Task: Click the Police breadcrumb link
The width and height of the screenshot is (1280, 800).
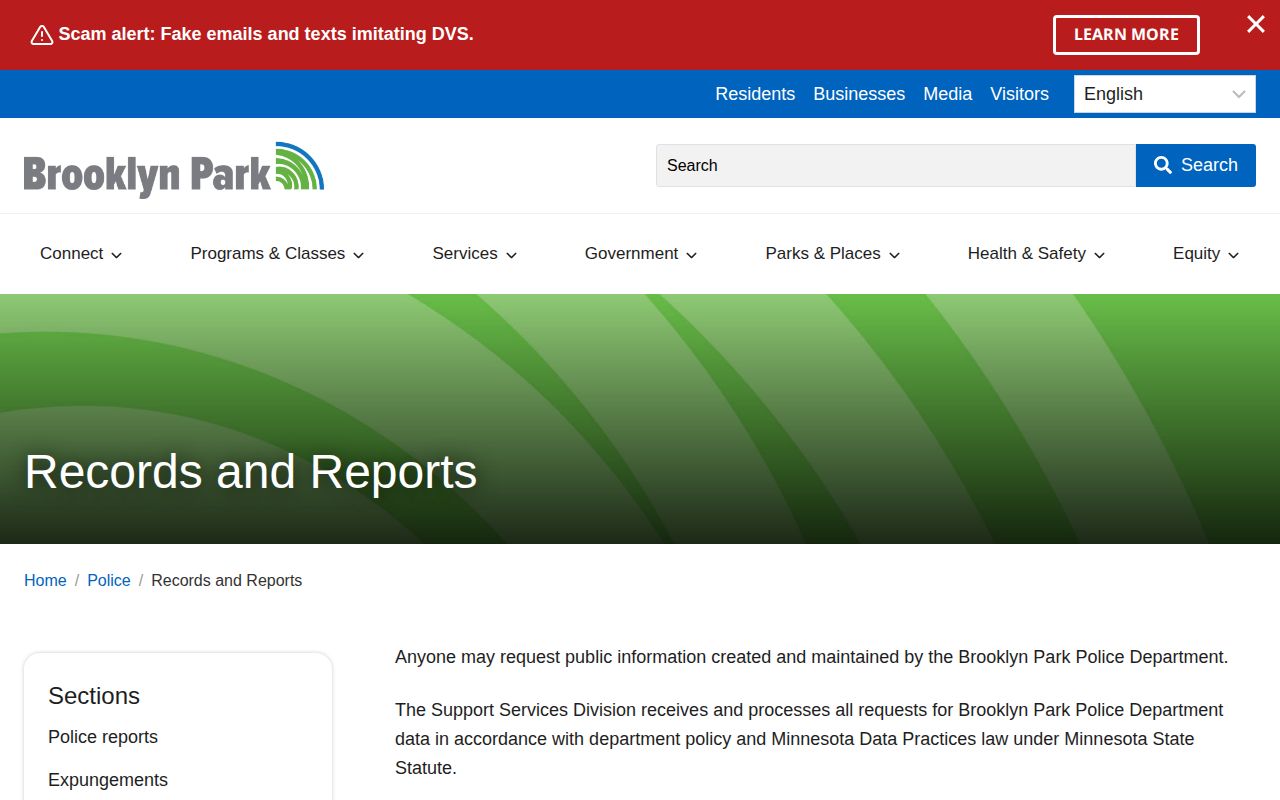Action: pos(109,581)
